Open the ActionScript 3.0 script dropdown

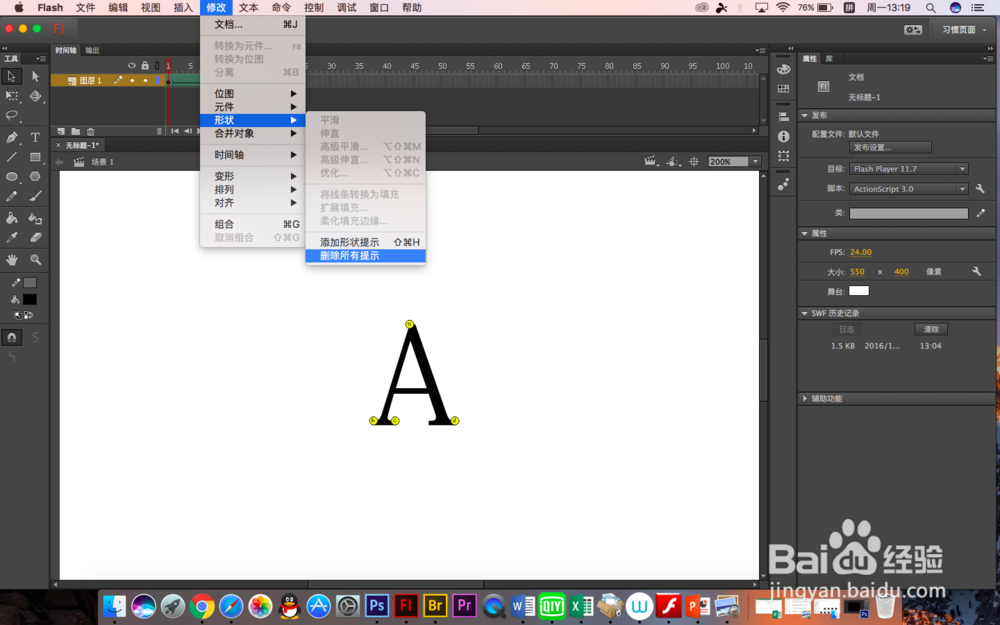(909, 189)
